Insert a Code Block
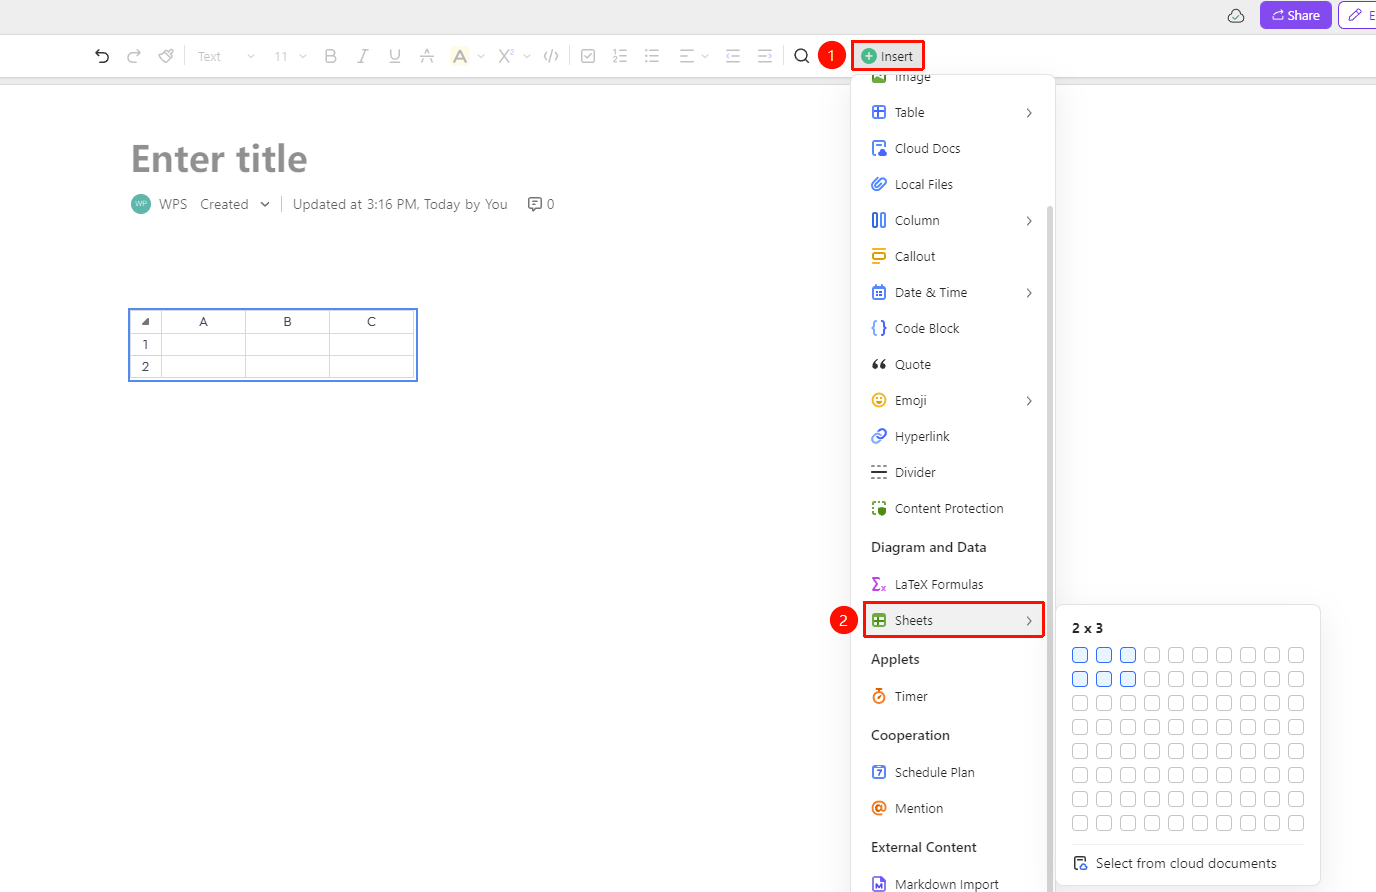 (x=953, y=329)
